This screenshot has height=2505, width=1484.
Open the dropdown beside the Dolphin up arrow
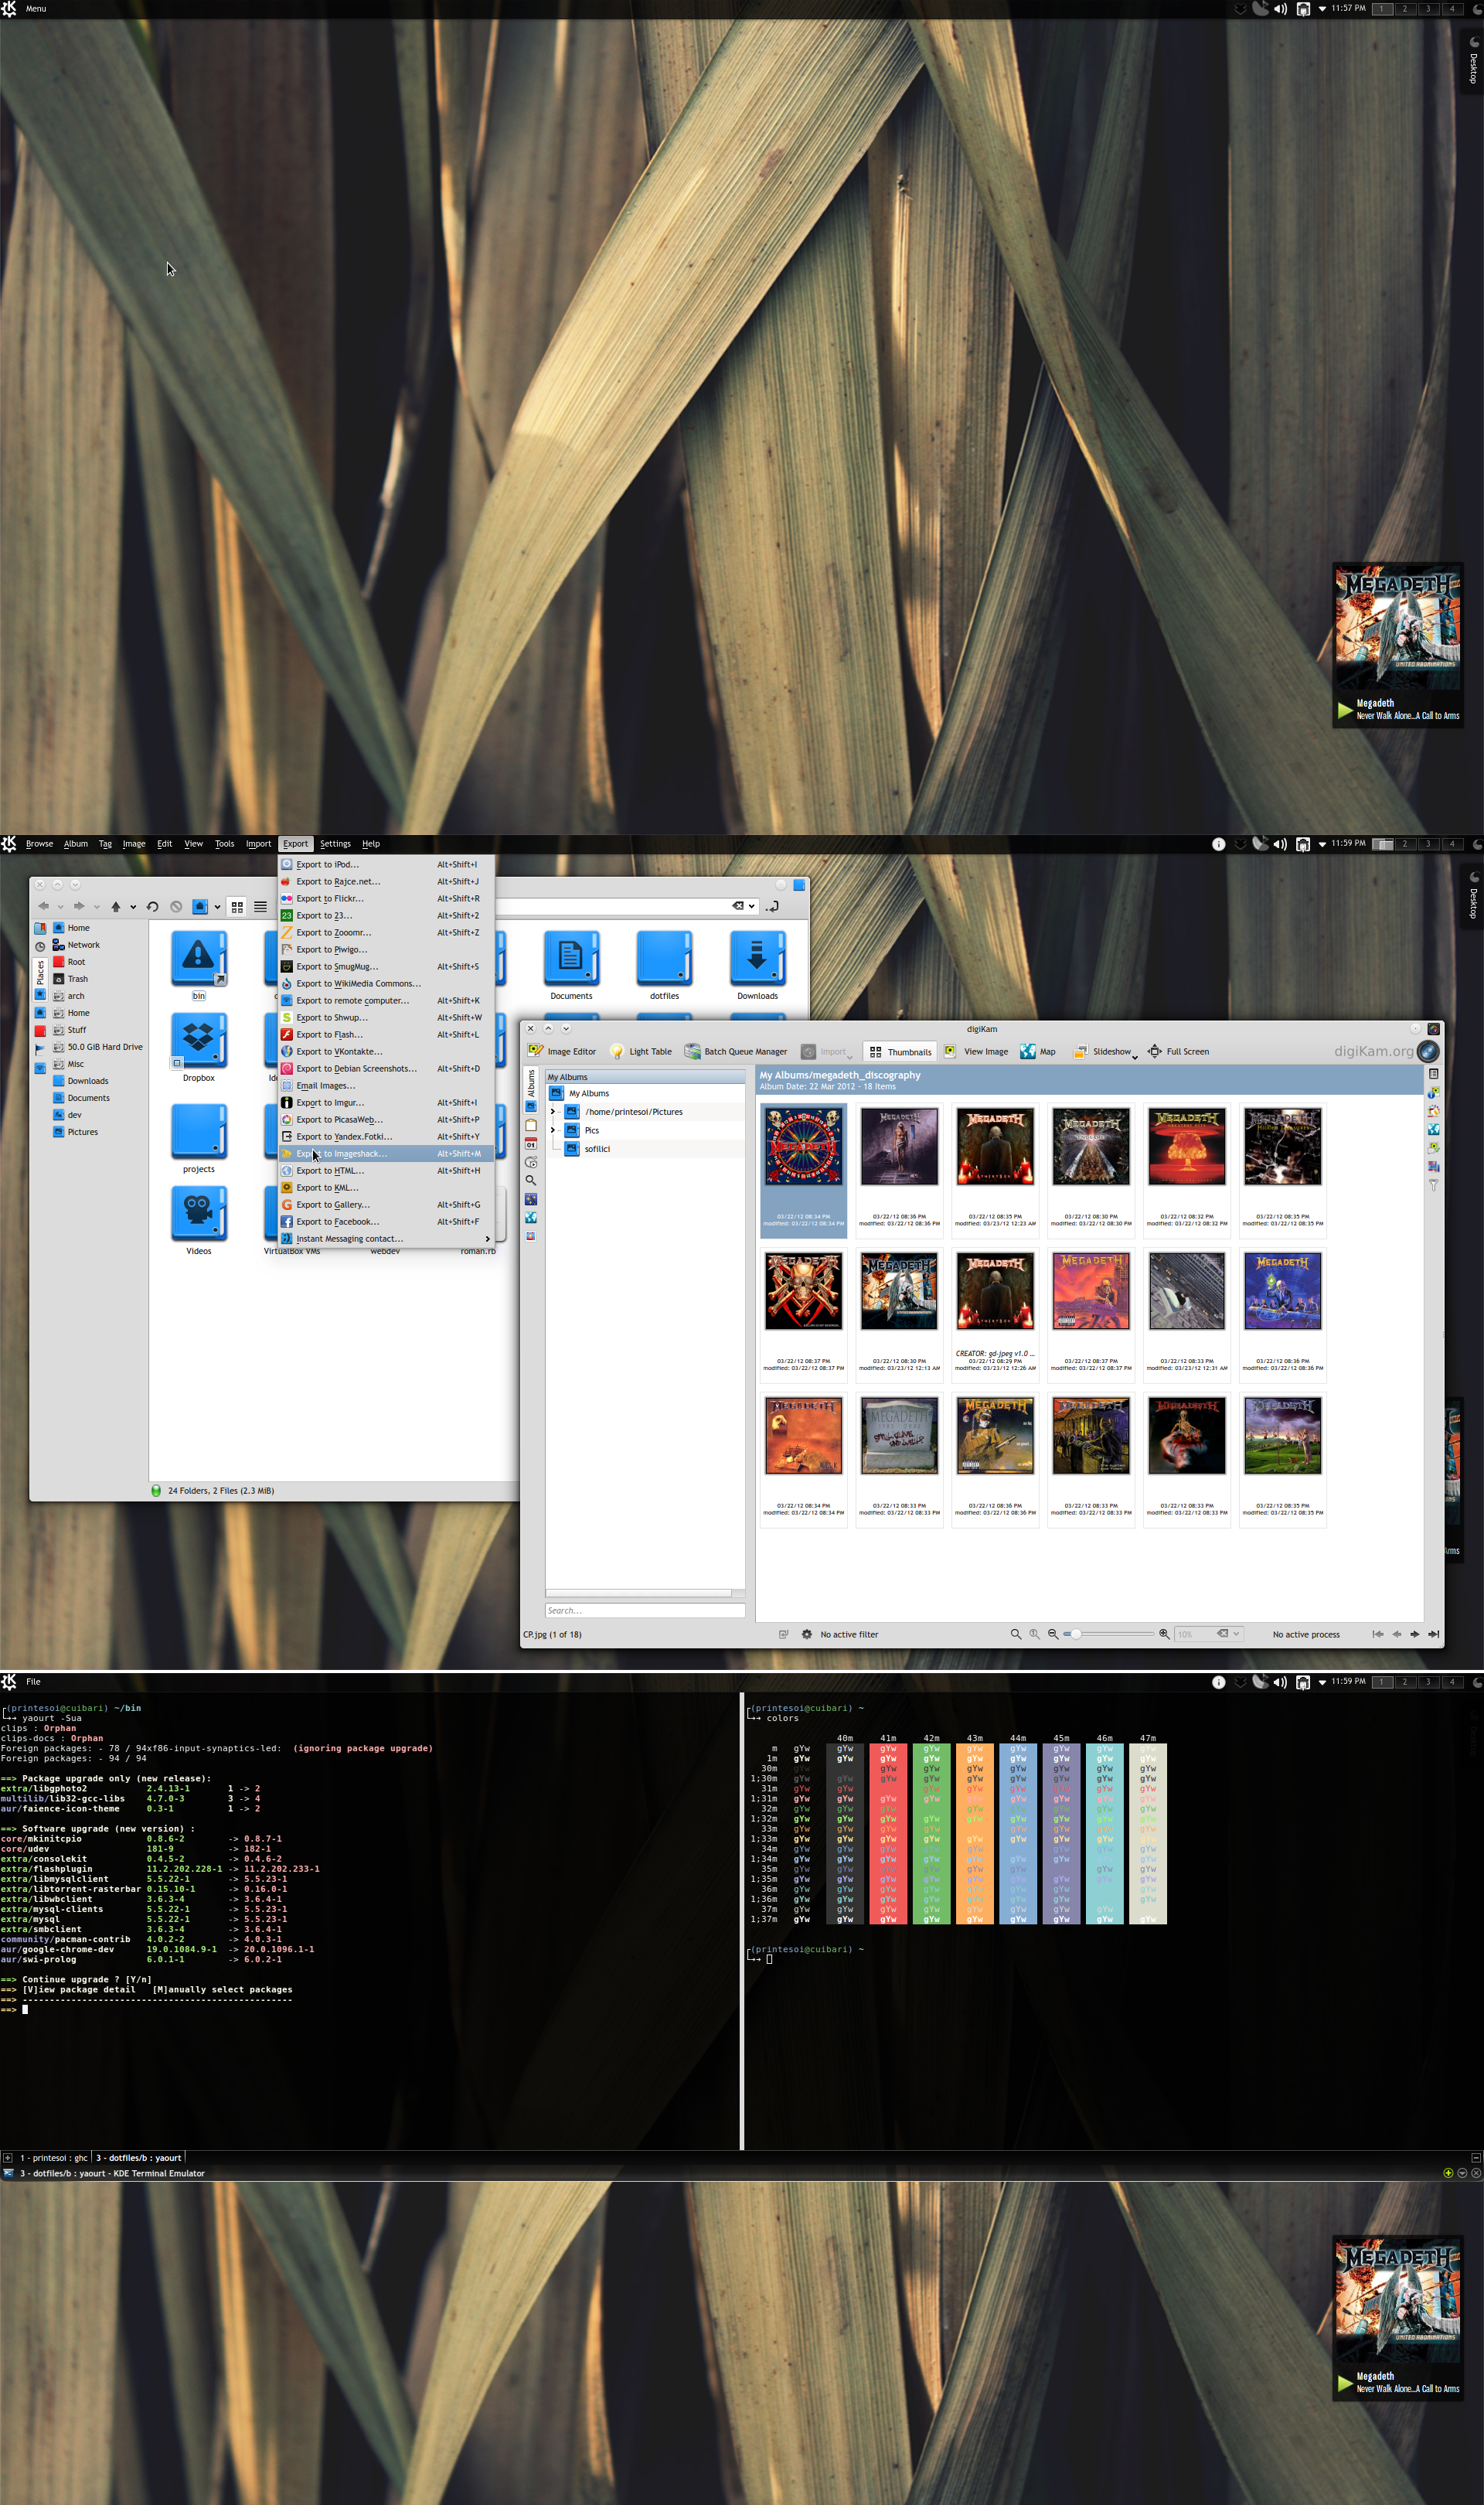[x=133, y=907]
